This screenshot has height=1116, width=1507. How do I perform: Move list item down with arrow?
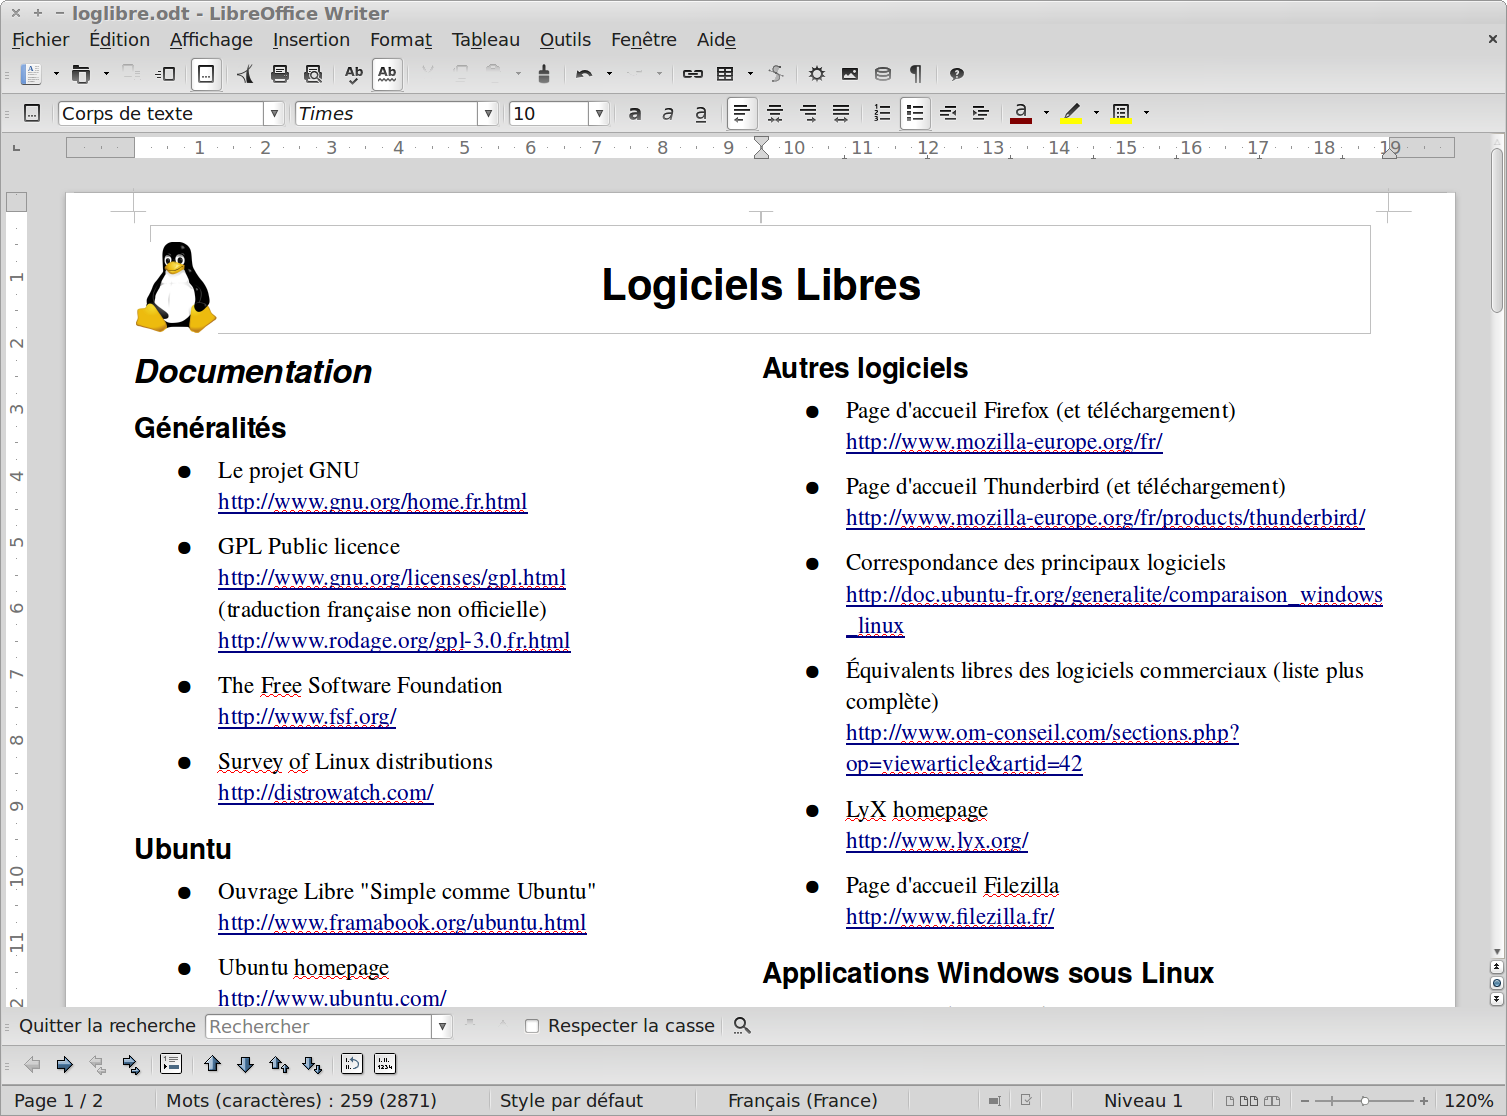246,1064
